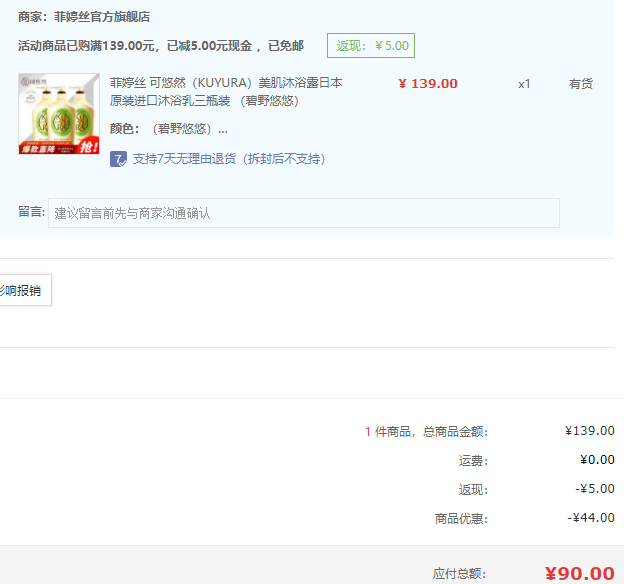624x584 pixels.
Task: Click the 影响报销 button
Action: [25, 290]
